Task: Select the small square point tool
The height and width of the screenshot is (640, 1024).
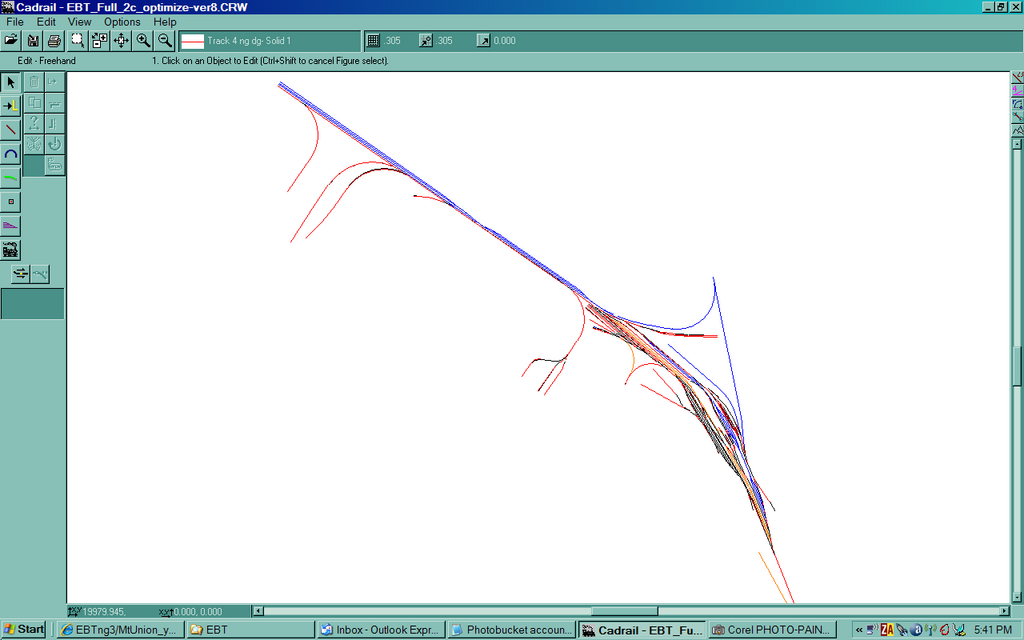Action: [10, 202]
